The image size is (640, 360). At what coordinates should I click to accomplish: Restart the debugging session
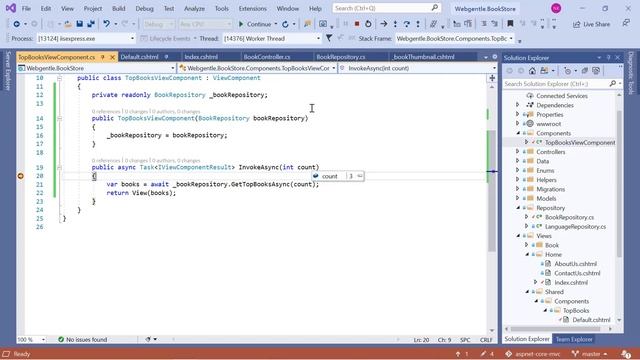[368, 24]
